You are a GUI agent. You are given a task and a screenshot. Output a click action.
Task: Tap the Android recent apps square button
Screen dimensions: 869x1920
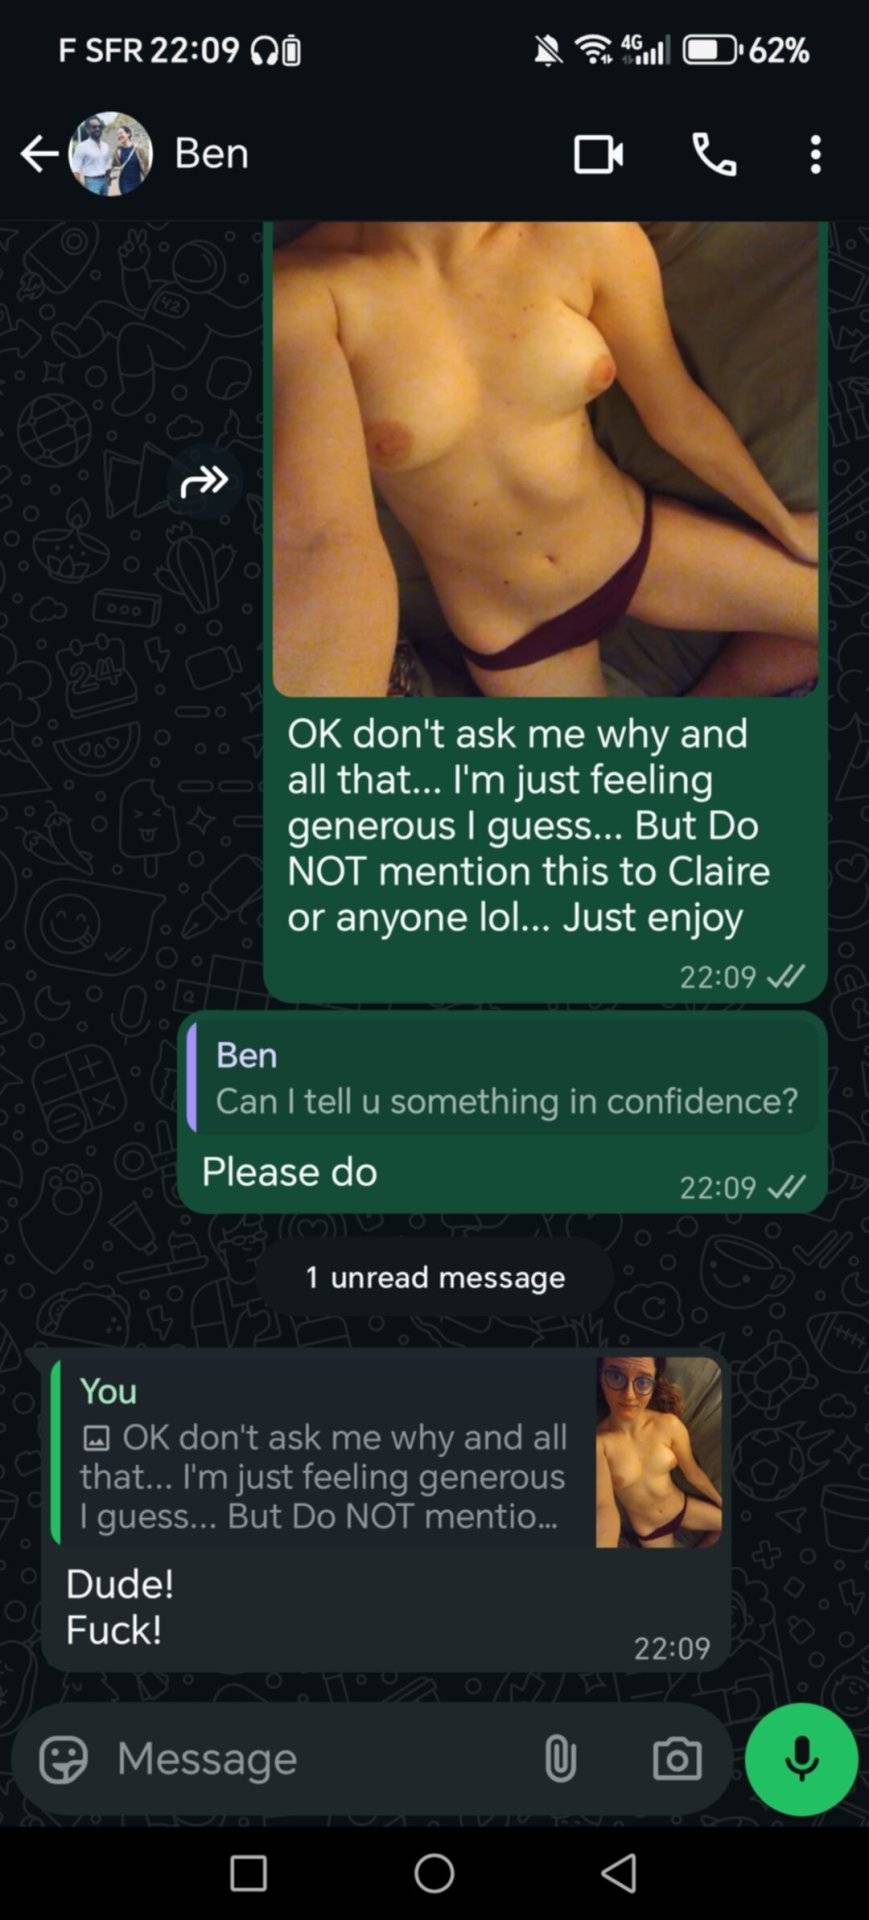[248, 1873]
